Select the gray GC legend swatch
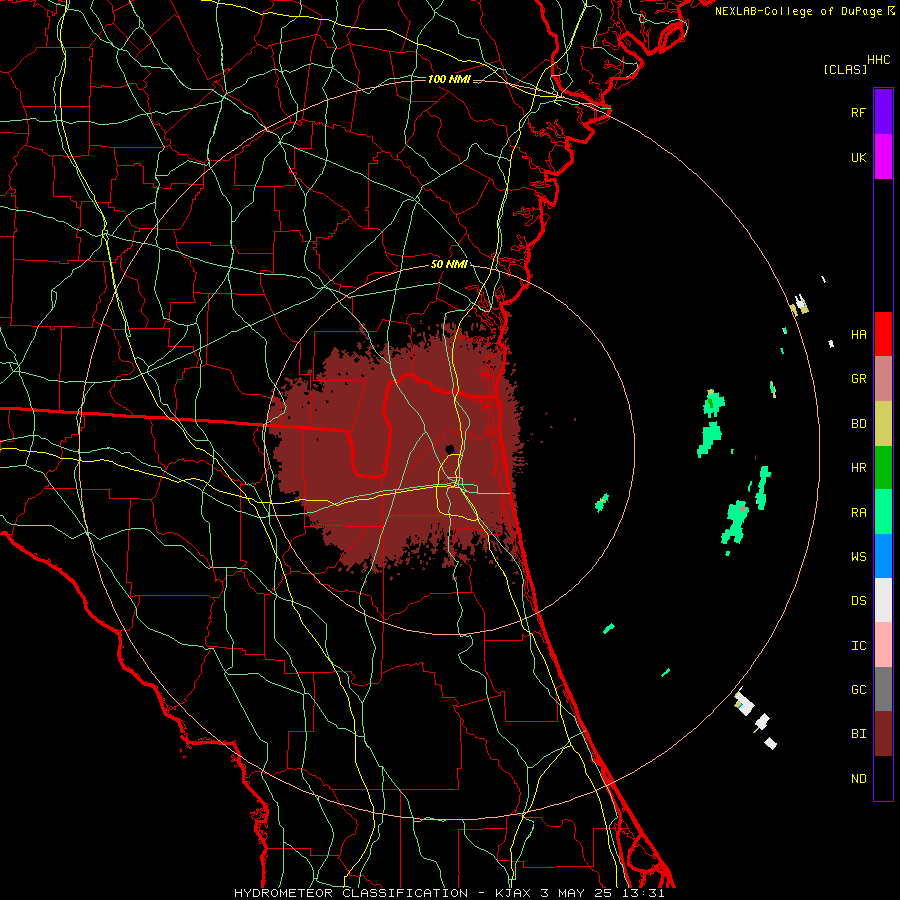 pyautogui.click(x=883, y=689)
